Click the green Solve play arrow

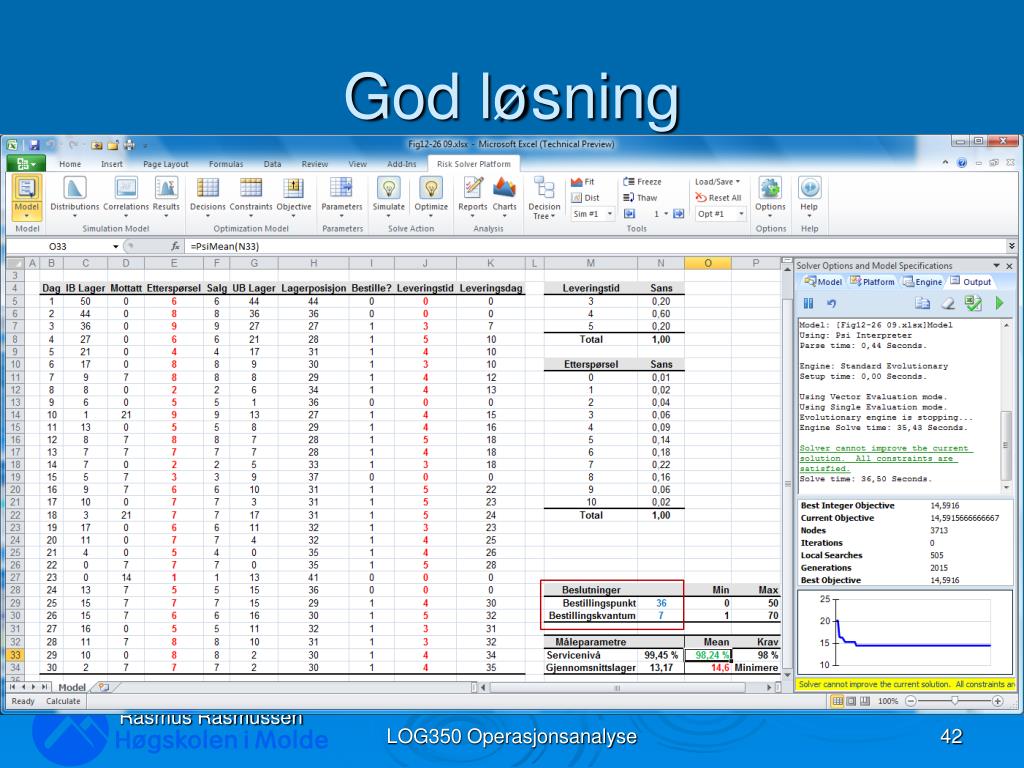click(x=999, y=304)
